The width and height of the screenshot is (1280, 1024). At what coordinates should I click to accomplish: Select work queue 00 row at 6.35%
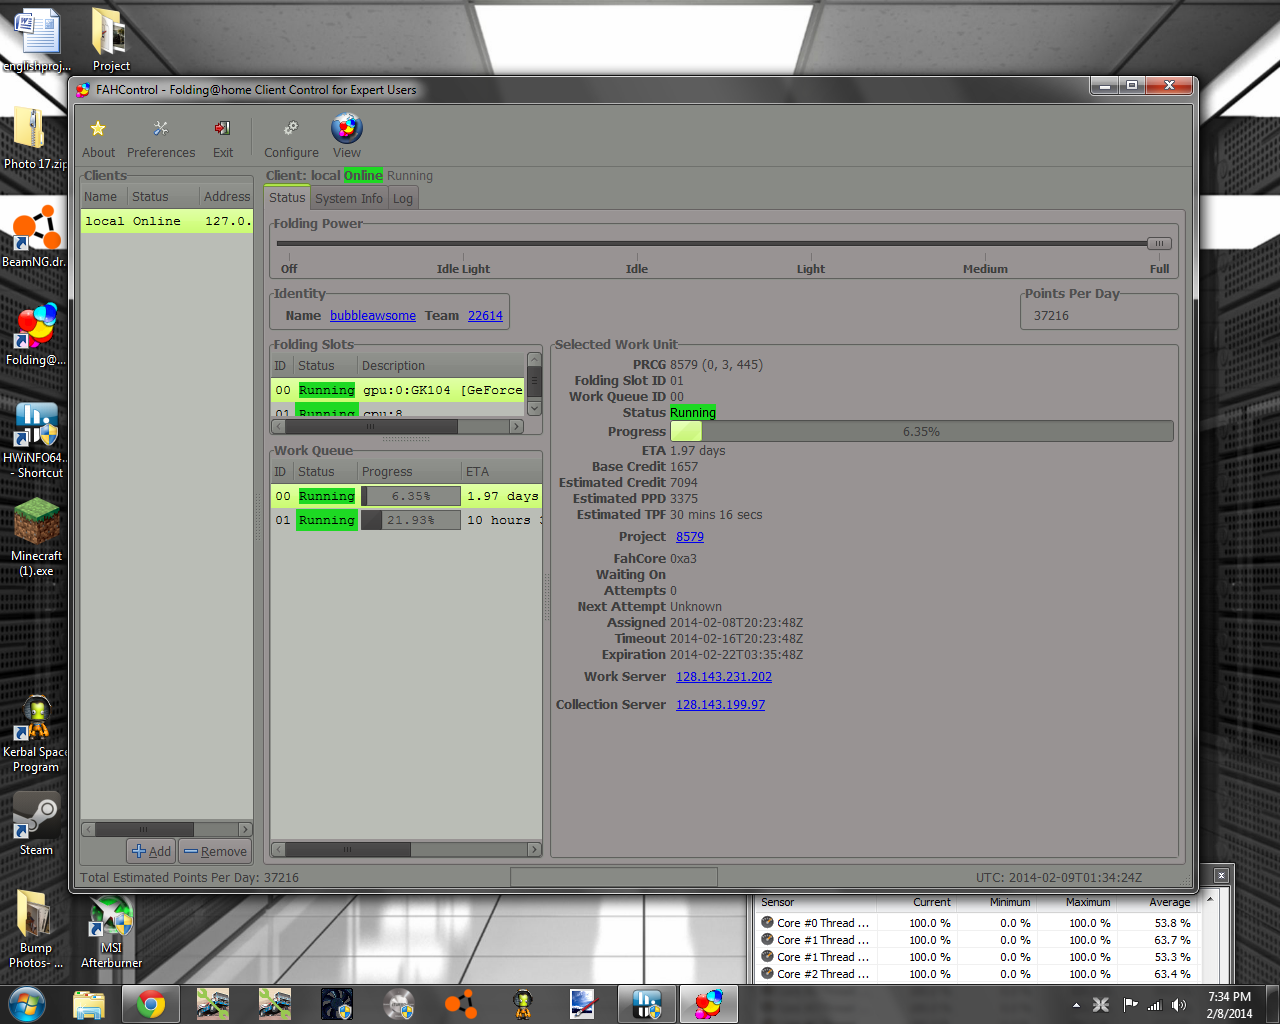pos(406,496)
